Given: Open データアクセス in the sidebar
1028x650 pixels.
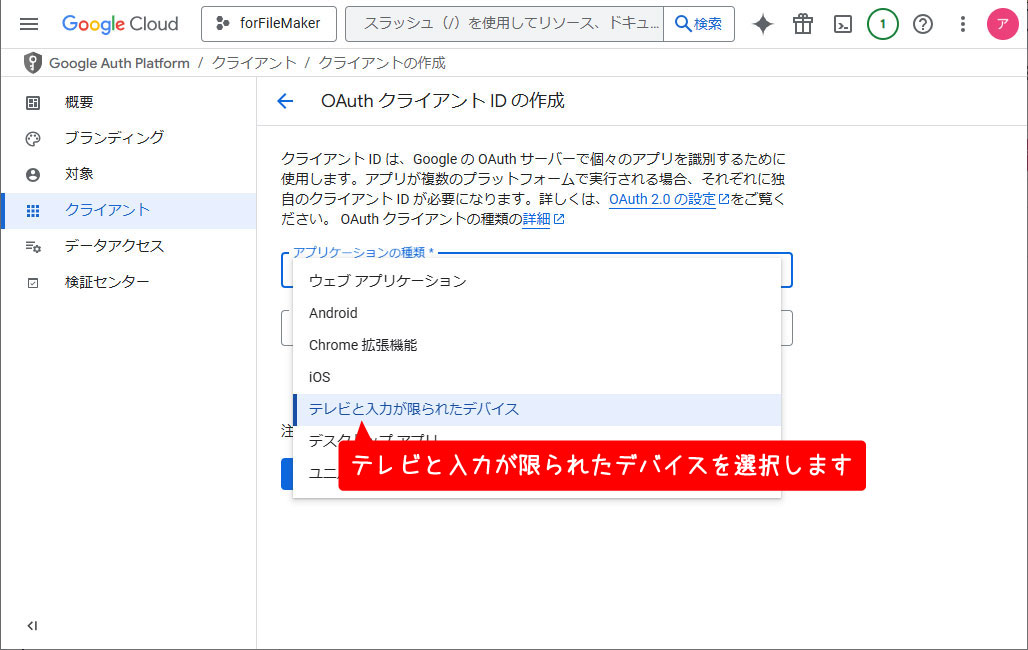Looking at the screenshot, I should click(x=128, y=247).
